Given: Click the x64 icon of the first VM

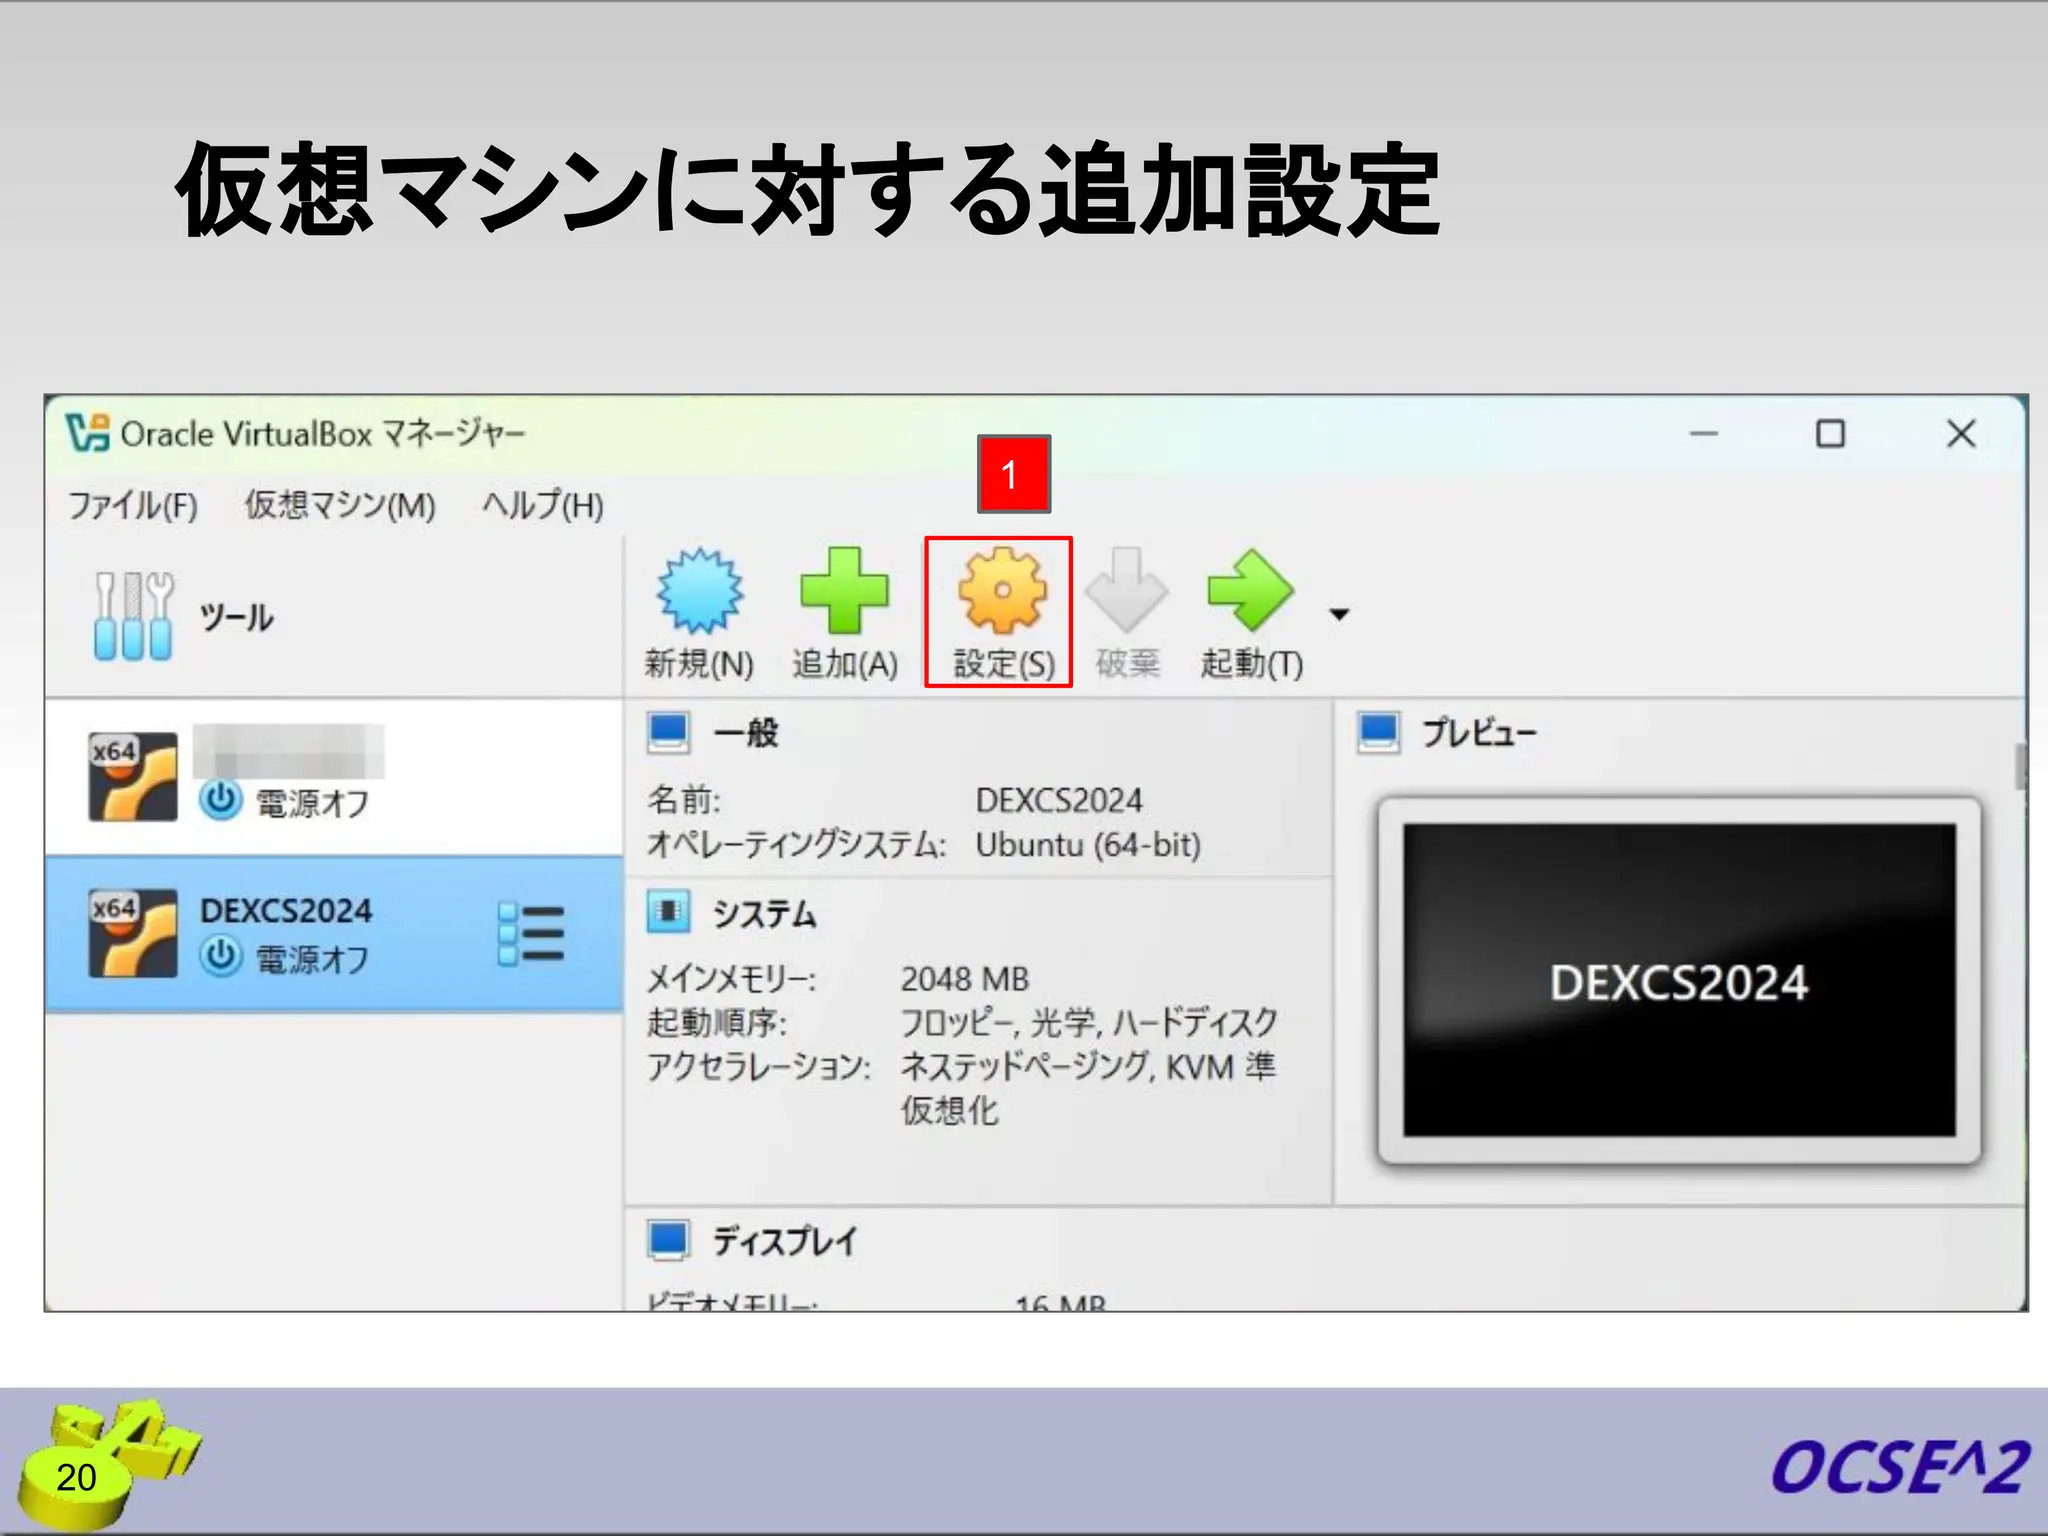Looking at the screenshot, I should tap(133, 777).
